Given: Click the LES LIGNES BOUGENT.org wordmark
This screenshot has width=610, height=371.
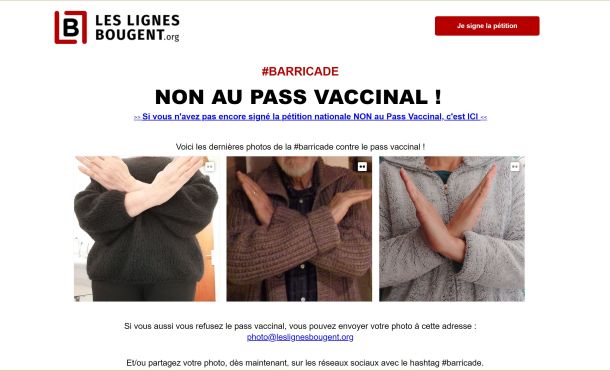Looking at the screenshot, I should pos(137,28).
